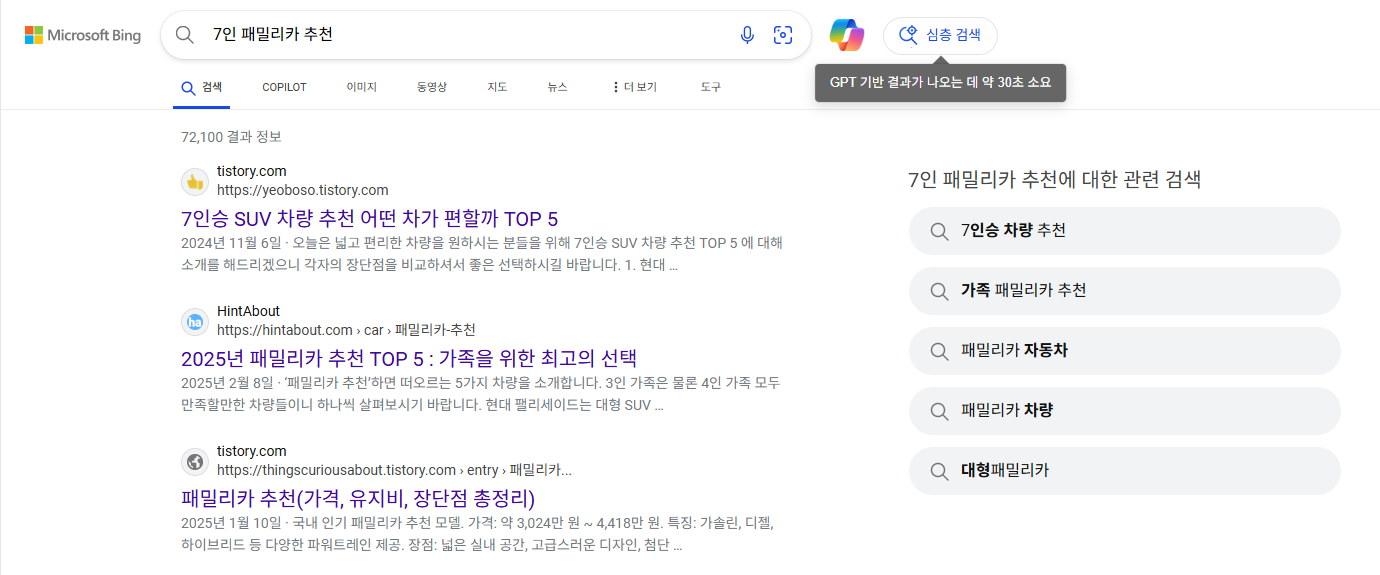Click the snippet dated 2024년 11월 6일
This screenshot has width=1380, height=575.
click(481, 254)
